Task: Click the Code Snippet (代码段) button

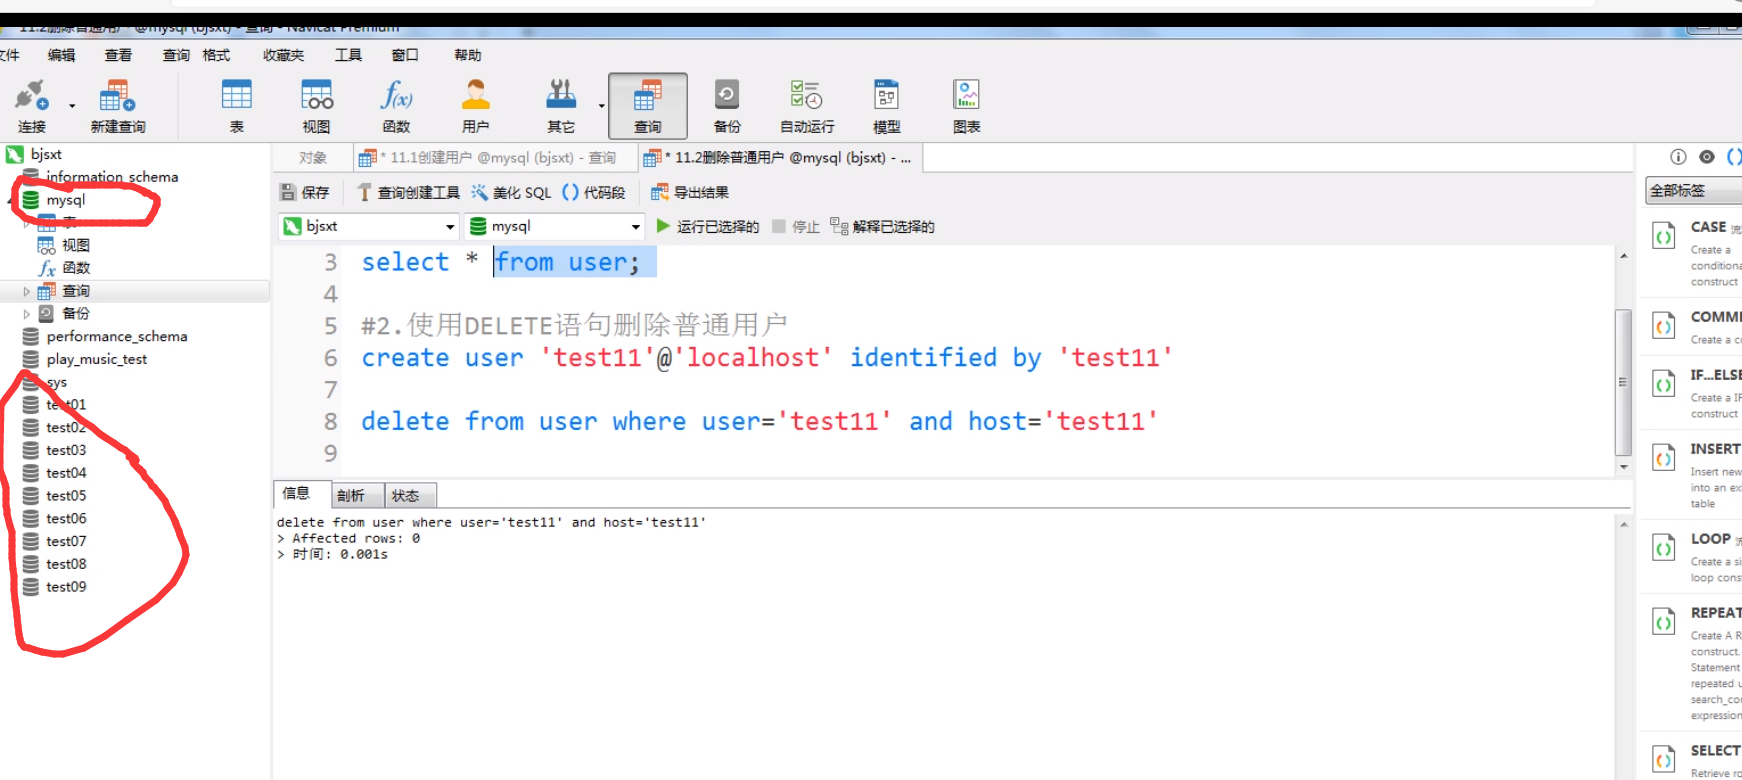Action: (x=594, y=192)
